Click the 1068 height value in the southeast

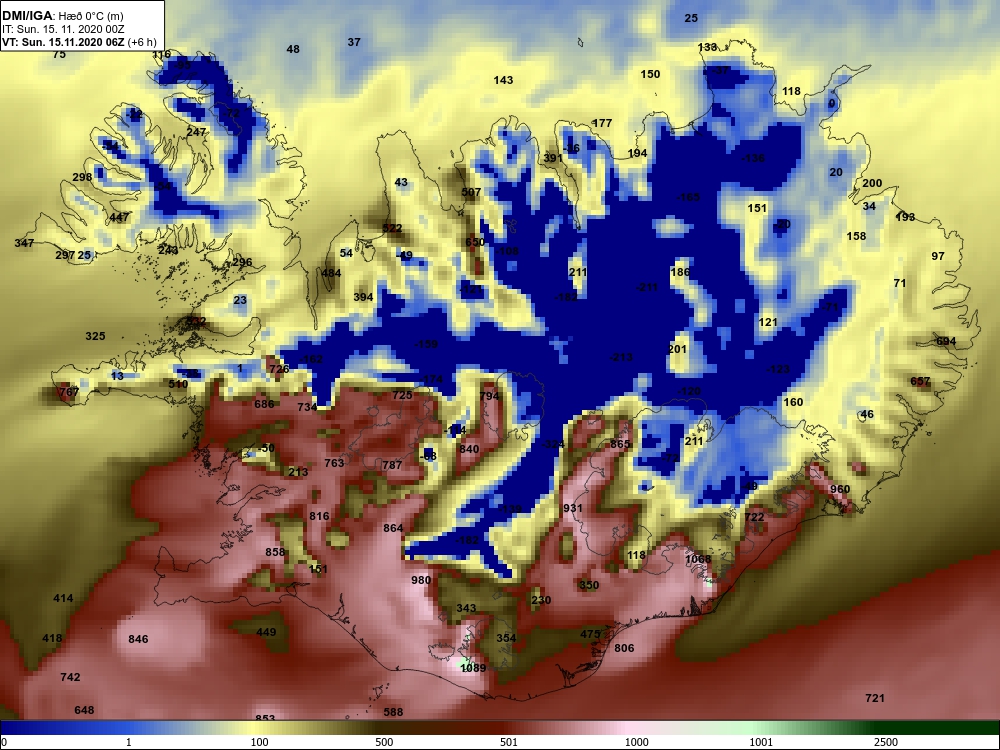pos(698,559)
